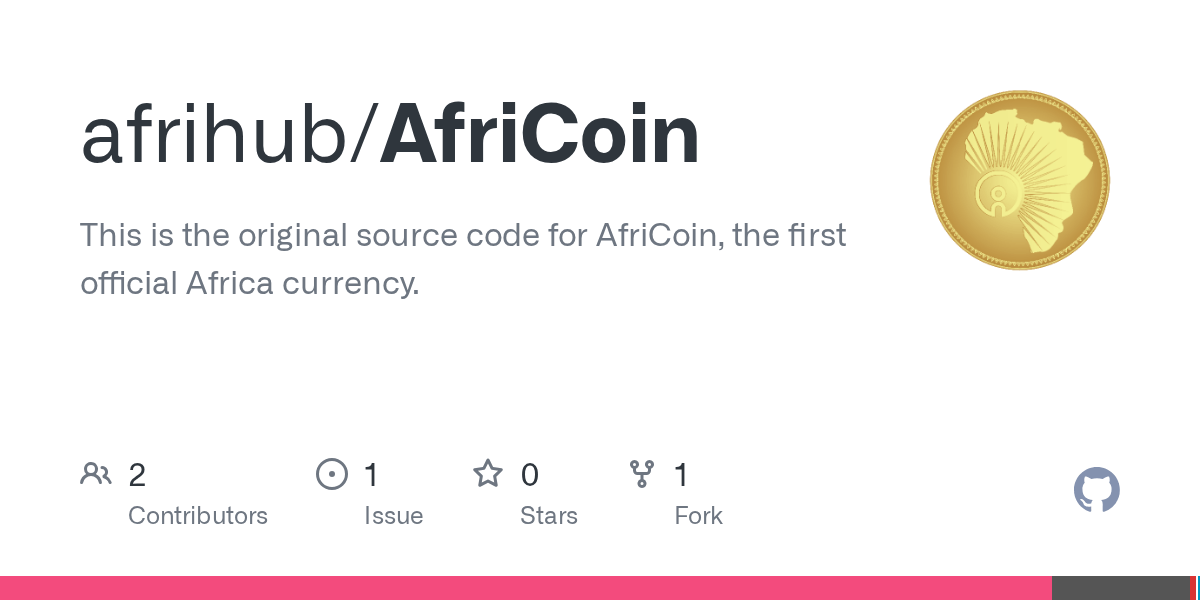
Task: Click the Issue circle-dot icon
Action: pos(331,474)
